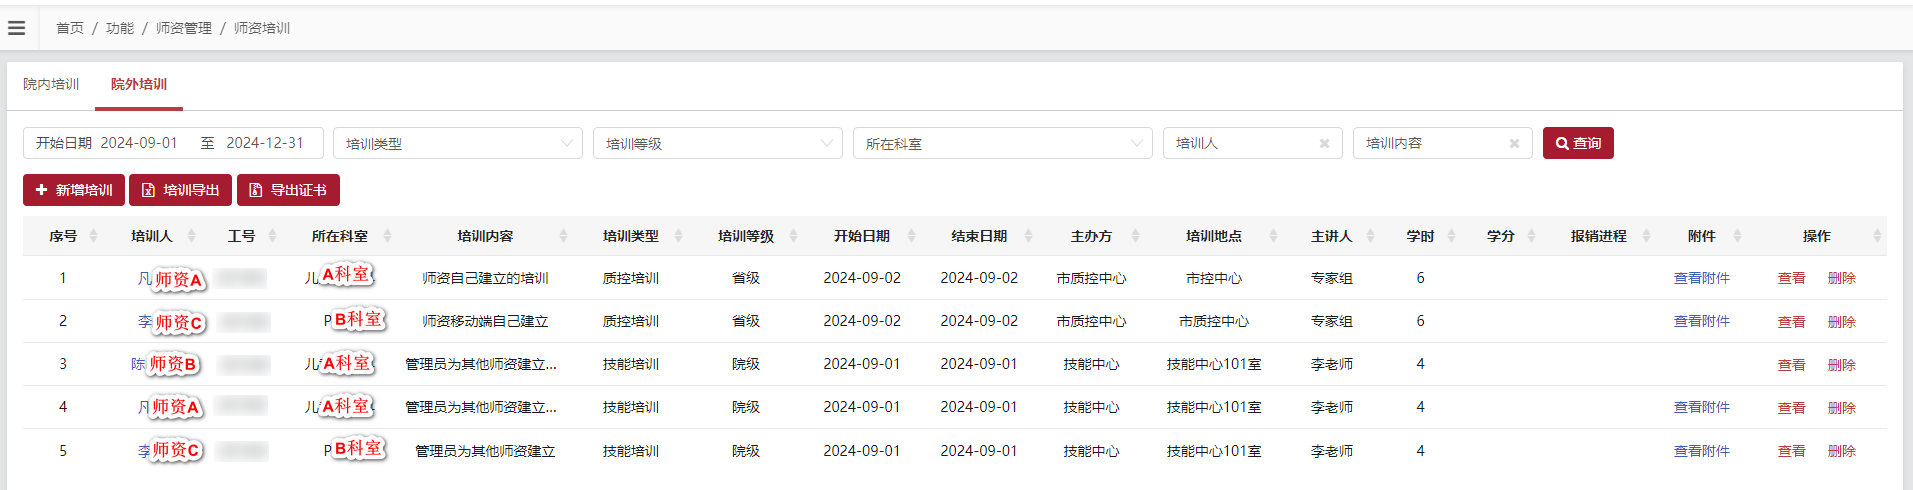Click the 查询 search button

point(1578,143)
